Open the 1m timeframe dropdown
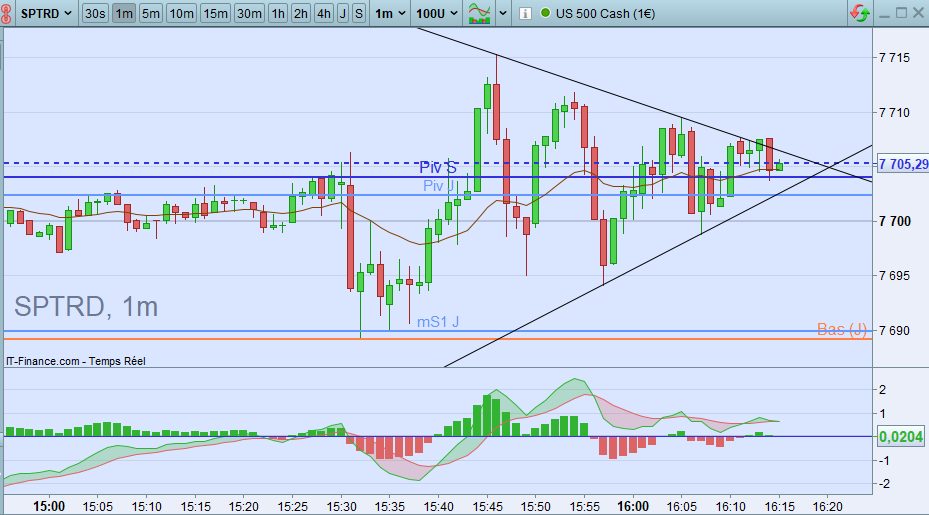929x515 pixels. tap(390, 13)
